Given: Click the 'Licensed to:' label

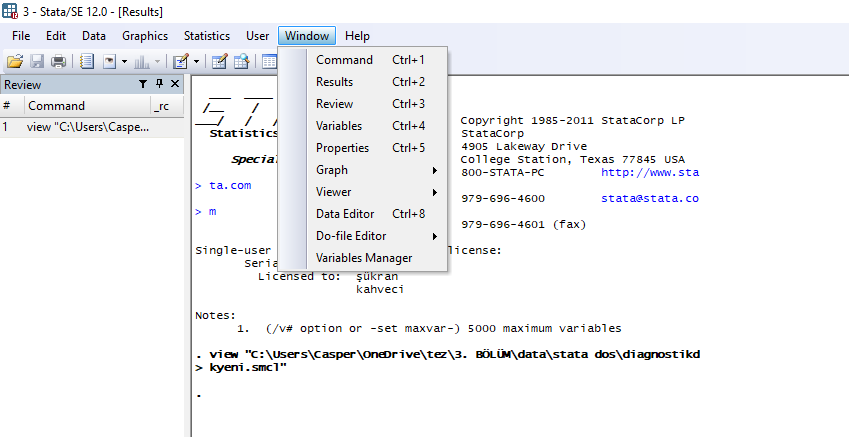Looking at the screenshot, I should coord(299,277).
